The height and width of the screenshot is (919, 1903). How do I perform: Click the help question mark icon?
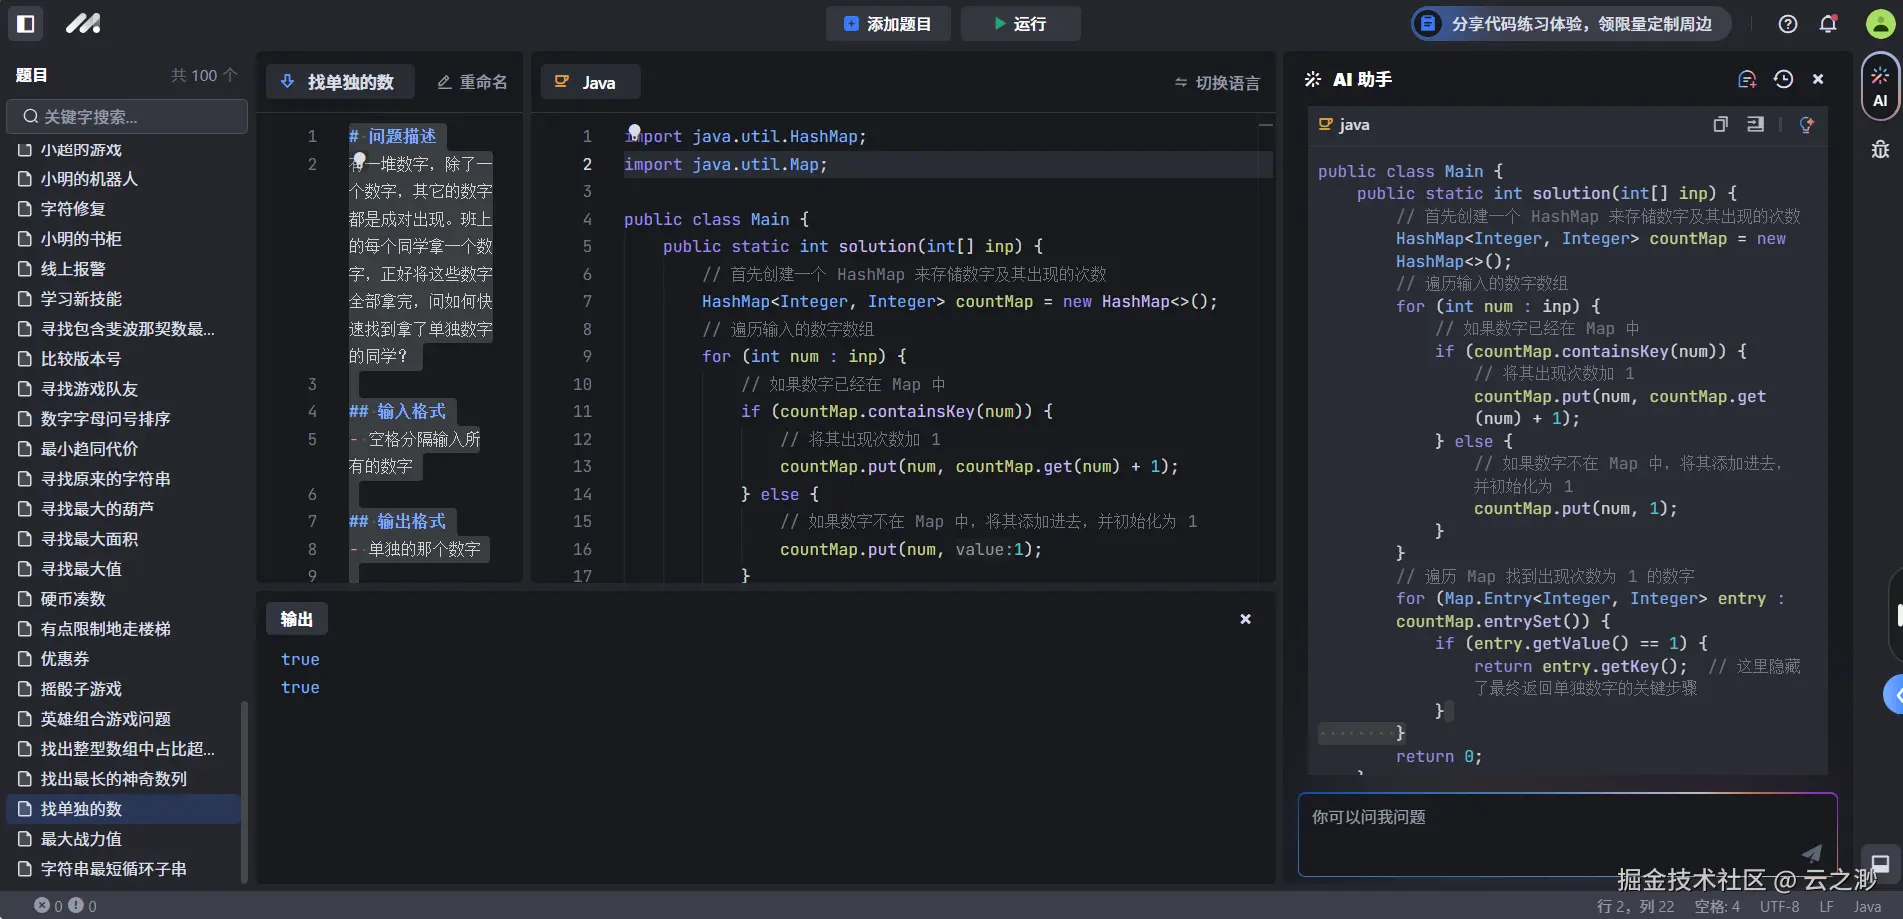tap(1788, 24)
